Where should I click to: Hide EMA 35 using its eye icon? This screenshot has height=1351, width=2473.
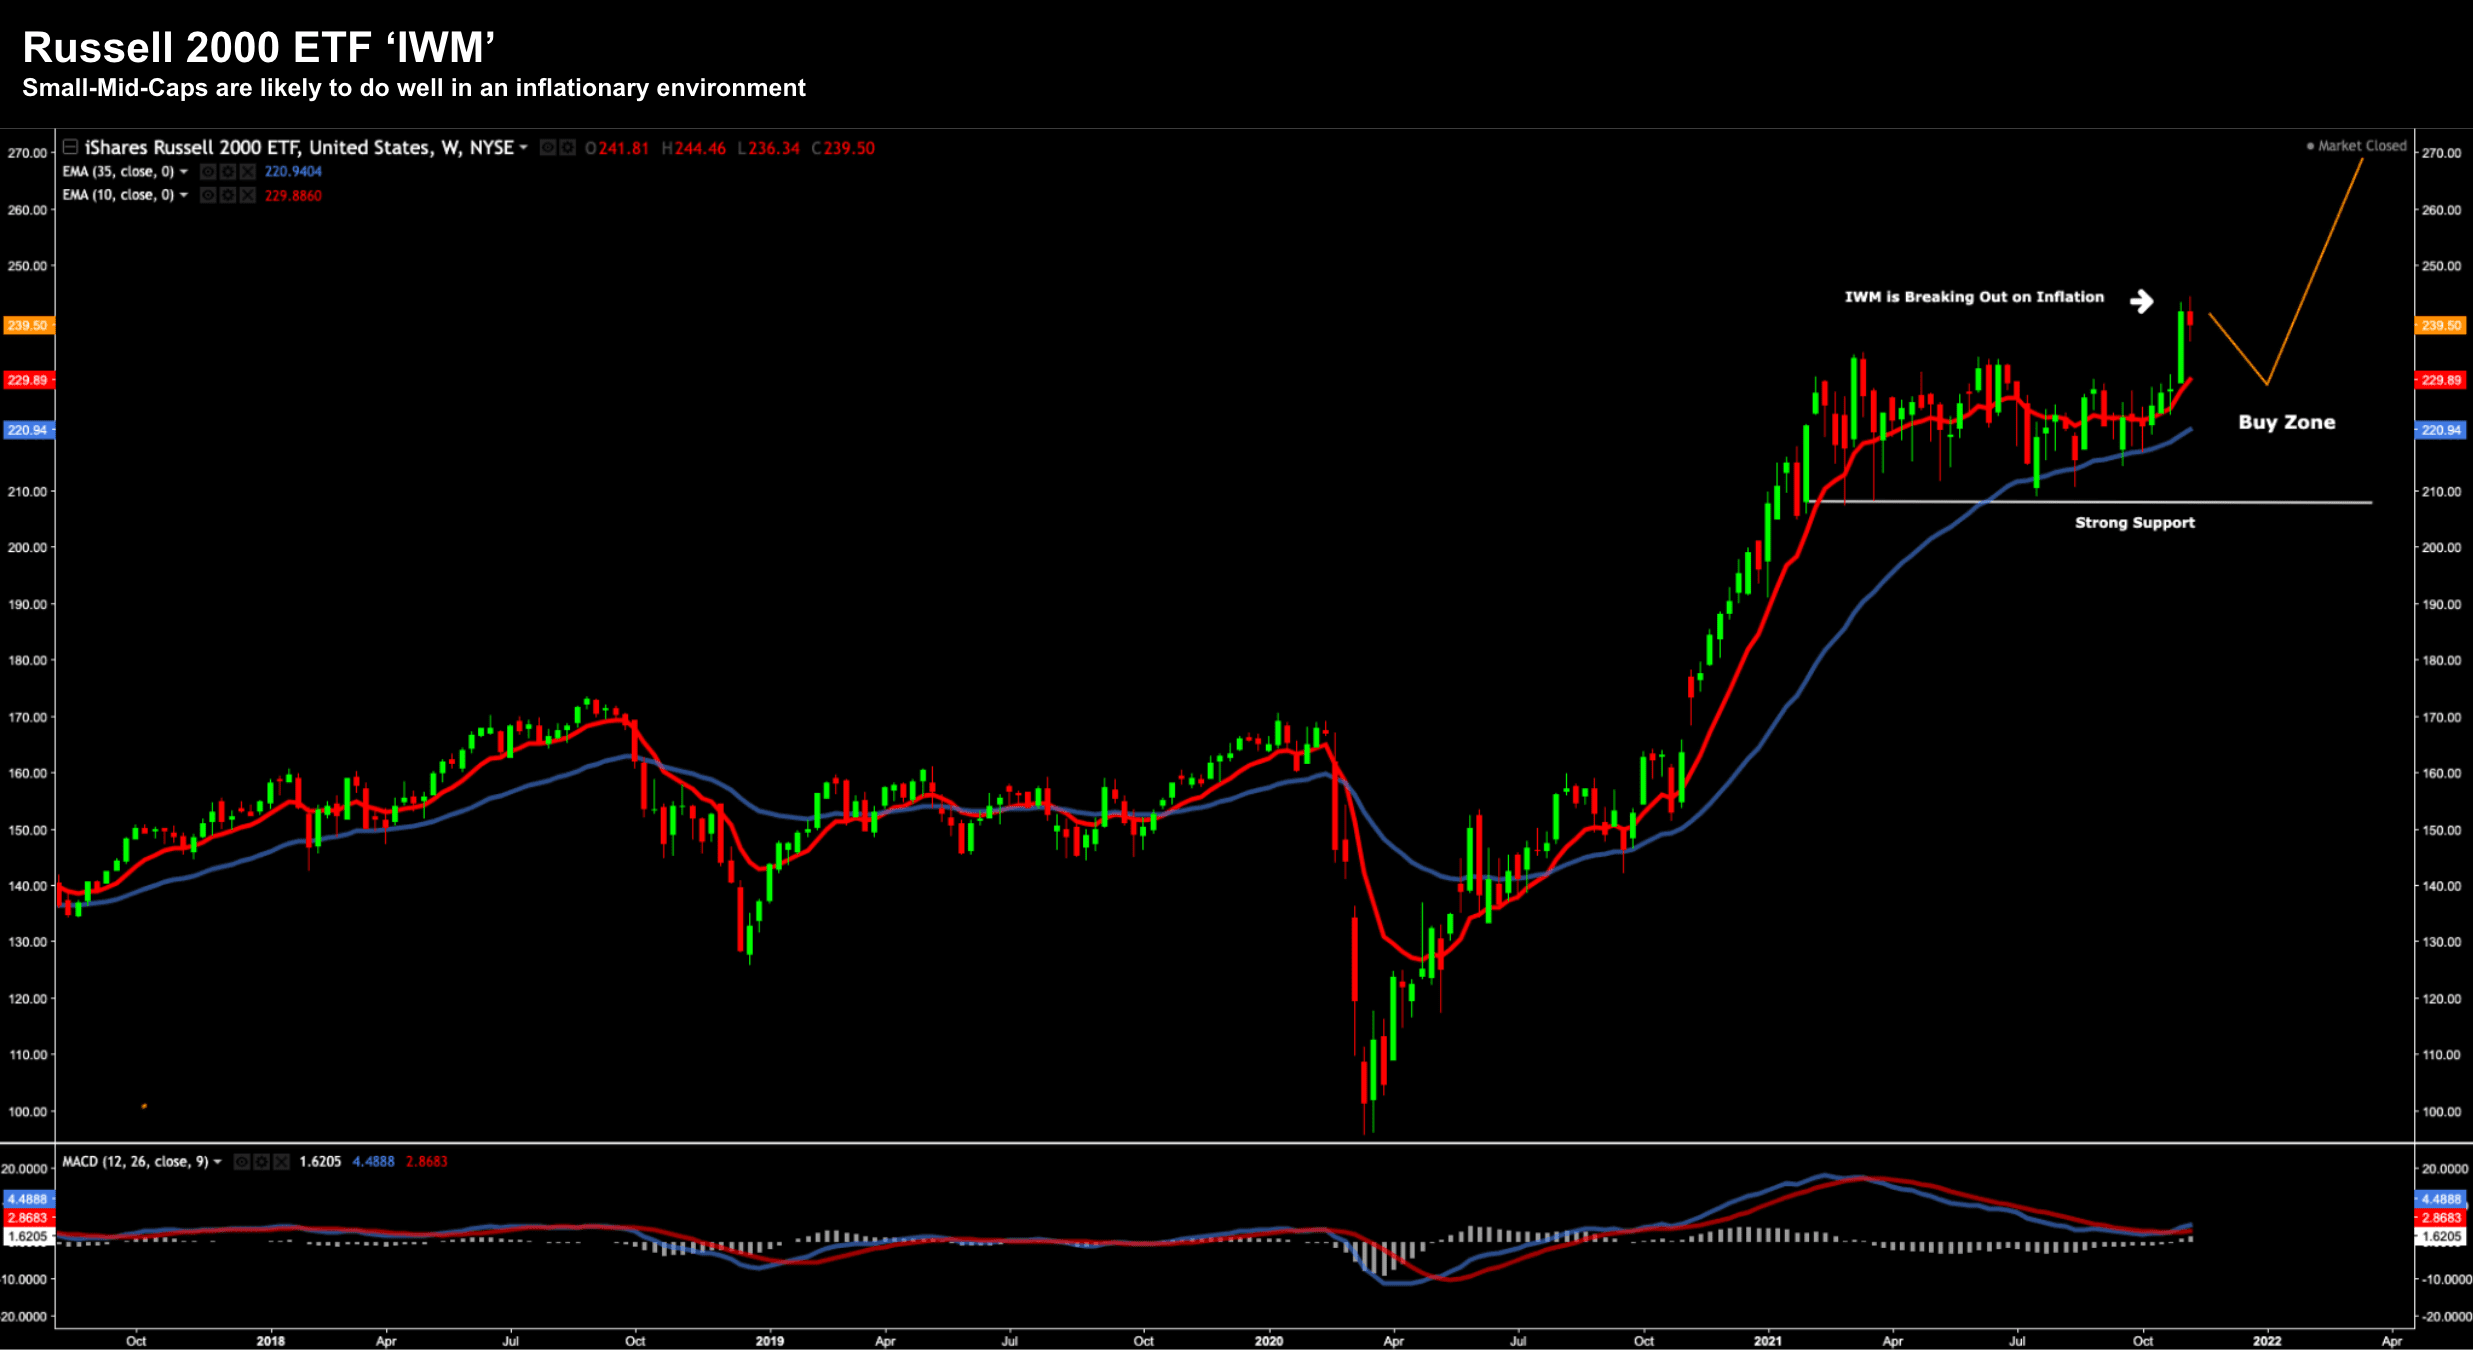coord(208,172)
